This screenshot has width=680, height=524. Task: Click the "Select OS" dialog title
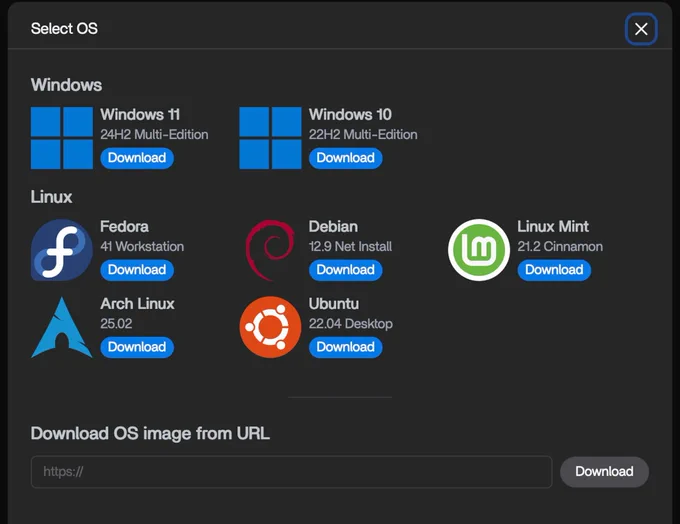[64, 29]
